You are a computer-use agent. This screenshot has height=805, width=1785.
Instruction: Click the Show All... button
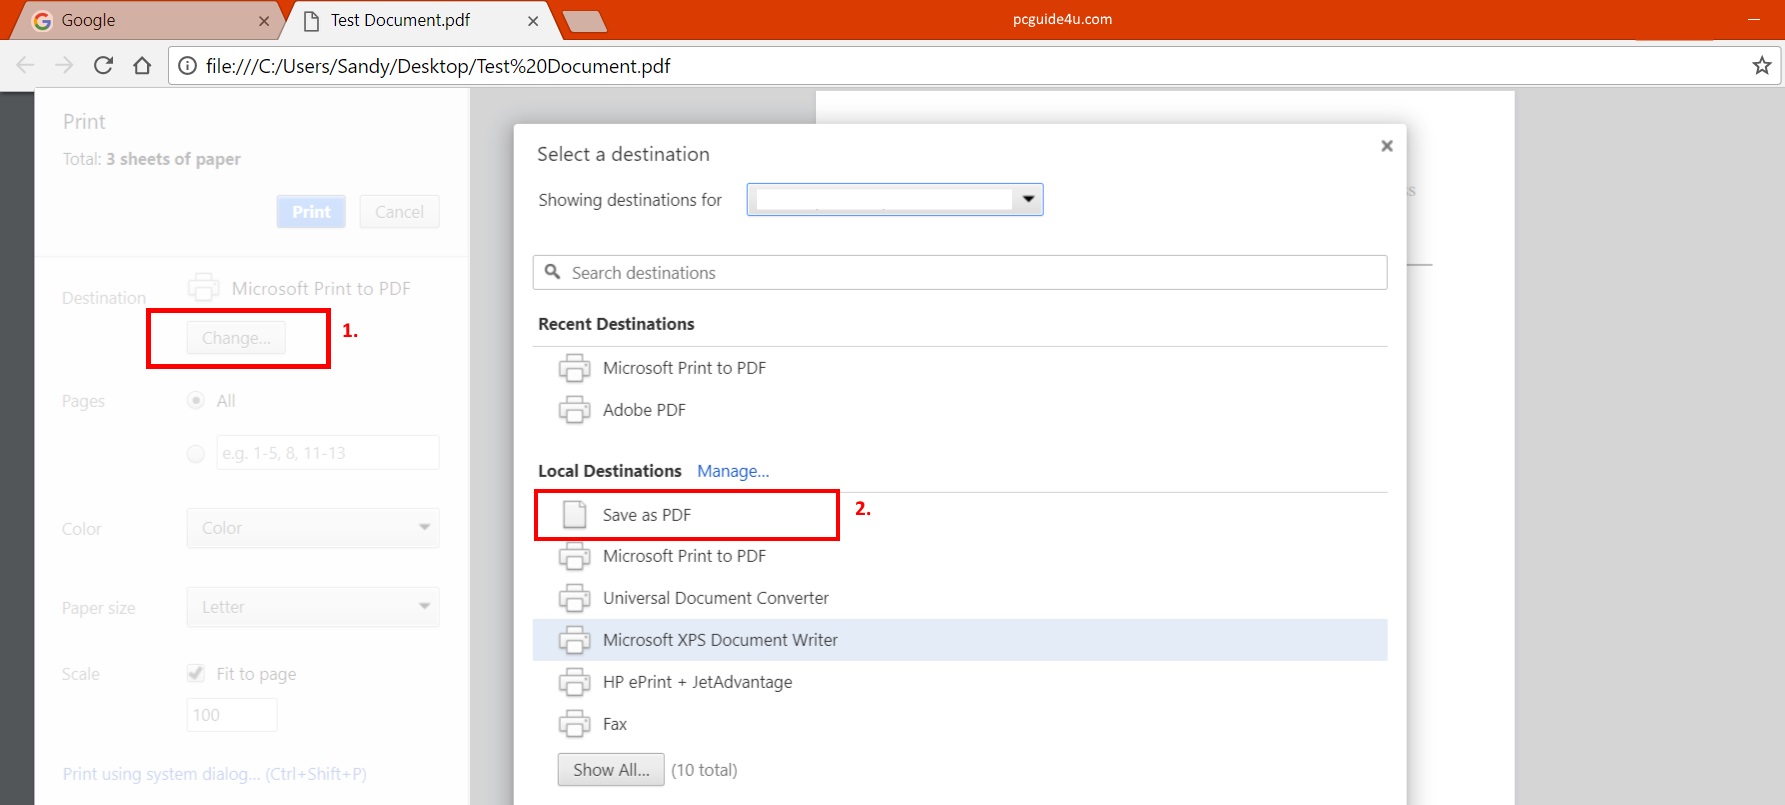click(610, 770)
